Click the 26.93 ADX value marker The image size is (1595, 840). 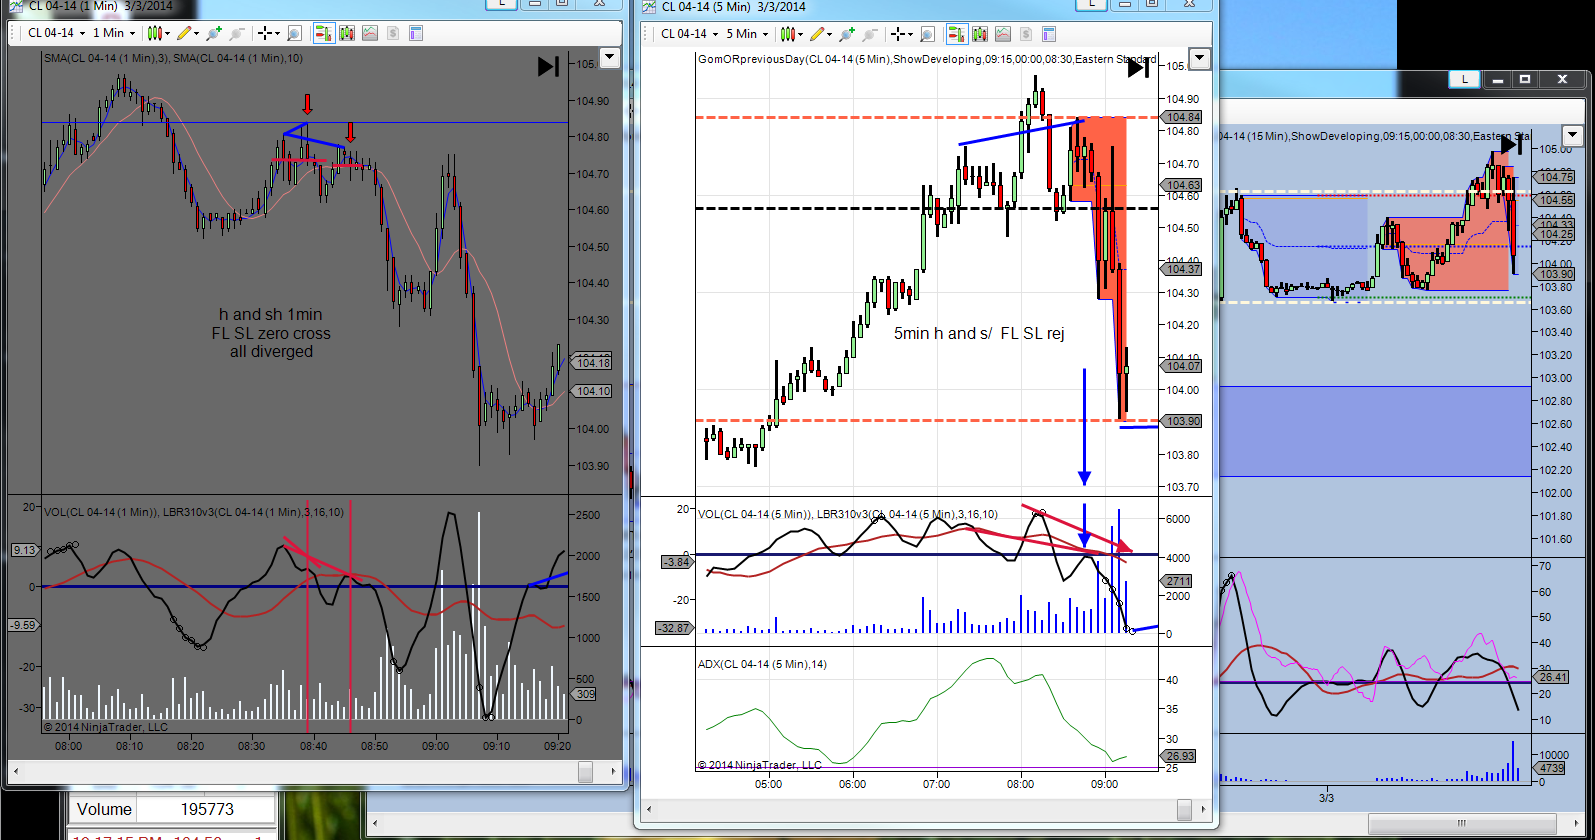point(1180,756)
